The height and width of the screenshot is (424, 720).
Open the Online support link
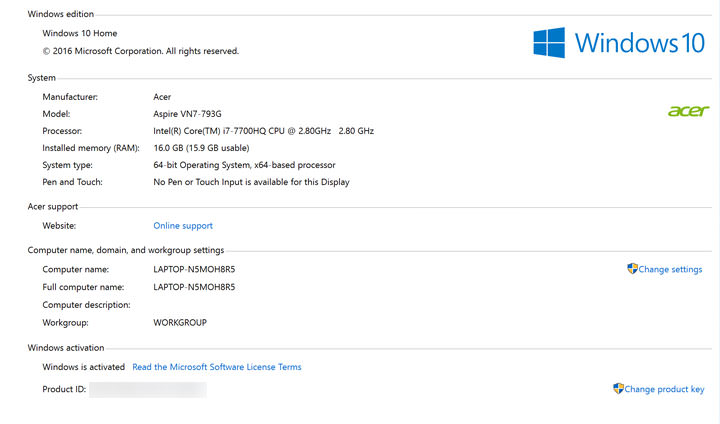183,226
